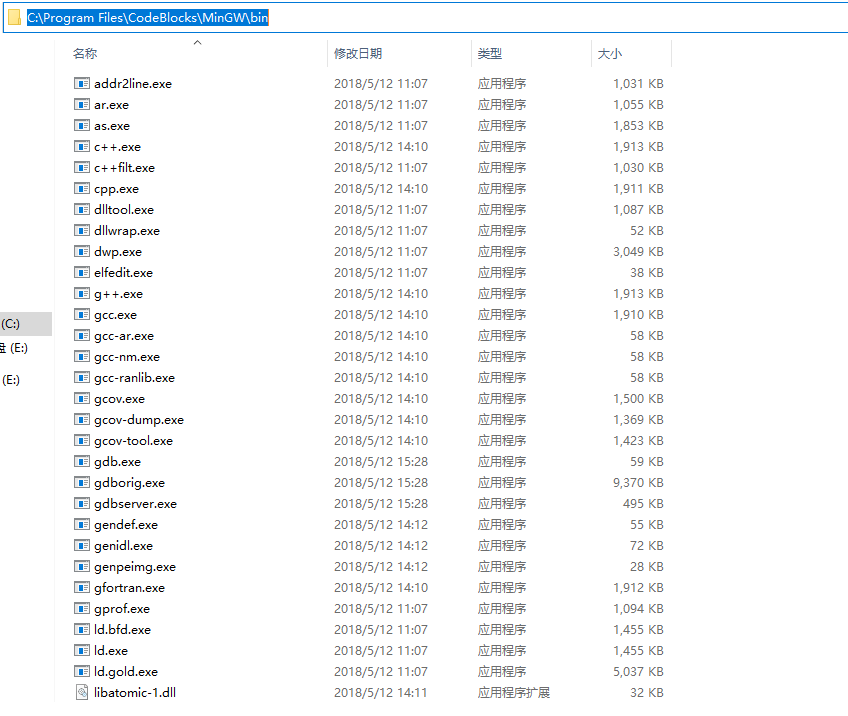Click the 38 KB size of elfedit.exe

point(647,273)
